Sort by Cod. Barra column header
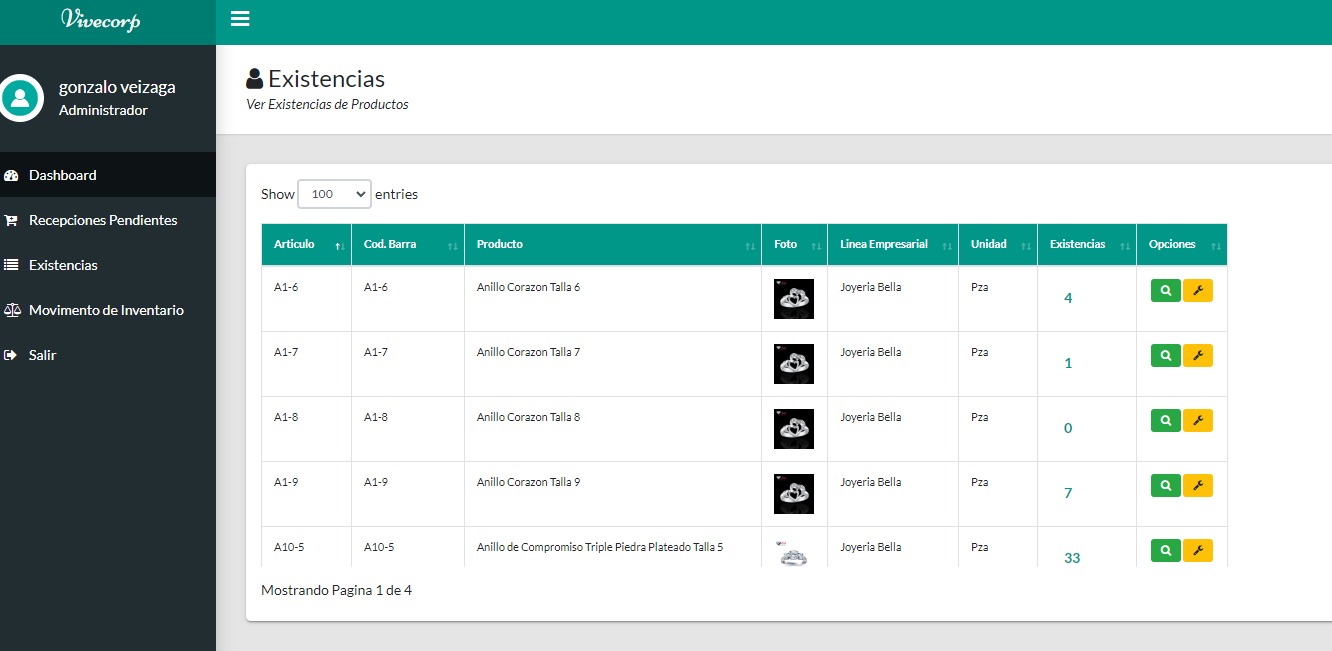1332x651 pixels. [x=407, y=245]
